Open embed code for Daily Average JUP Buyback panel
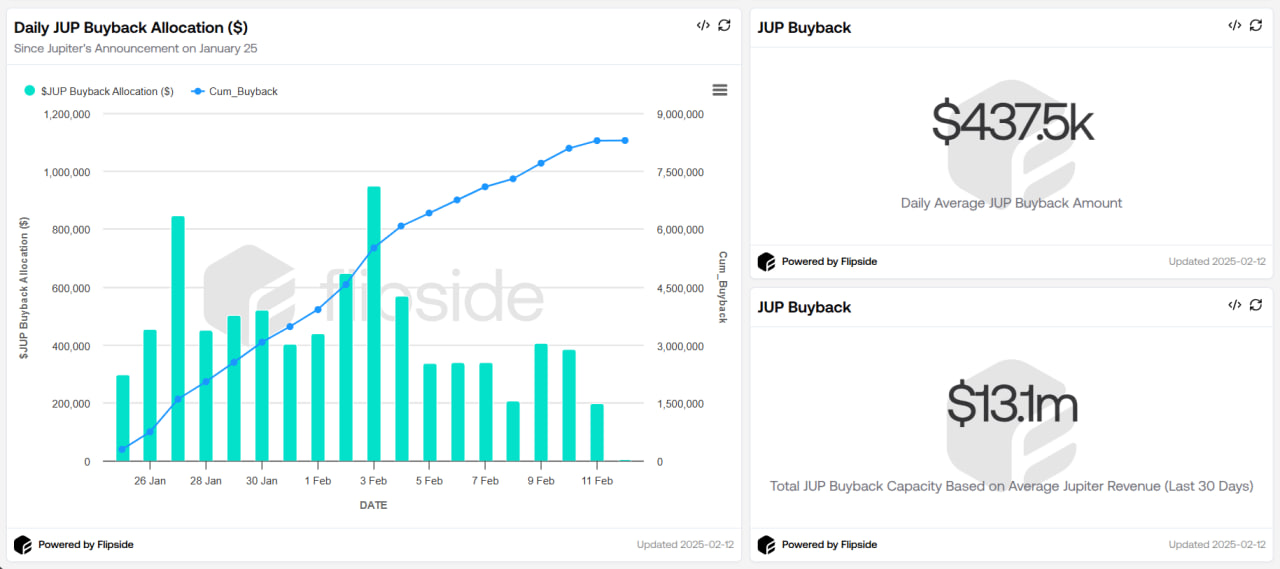Screen dimensions: 1280x569 pyautogui.click(x=1235, y=25)
